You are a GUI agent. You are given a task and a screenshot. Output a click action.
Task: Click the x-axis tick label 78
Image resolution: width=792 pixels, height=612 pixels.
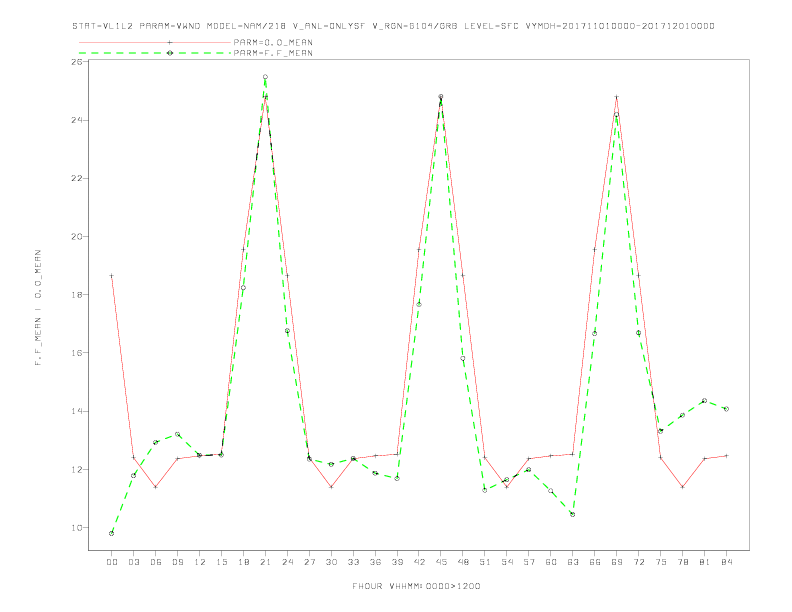coord(682,562)
